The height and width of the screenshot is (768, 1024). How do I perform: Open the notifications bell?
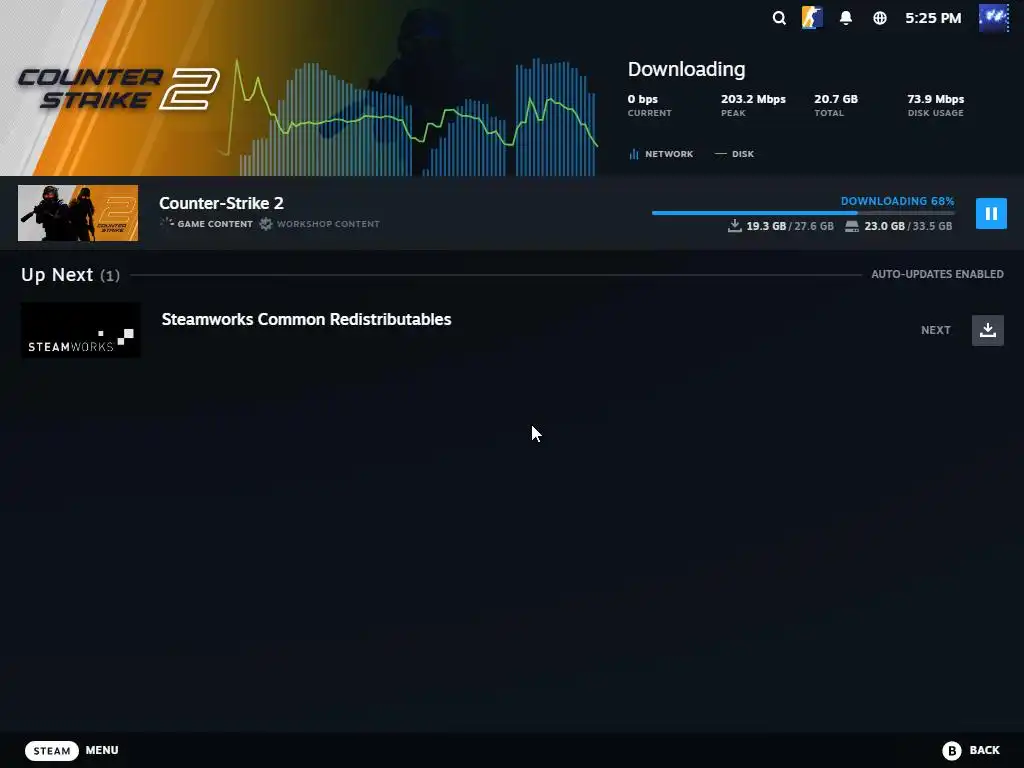(x=846, y=18)
